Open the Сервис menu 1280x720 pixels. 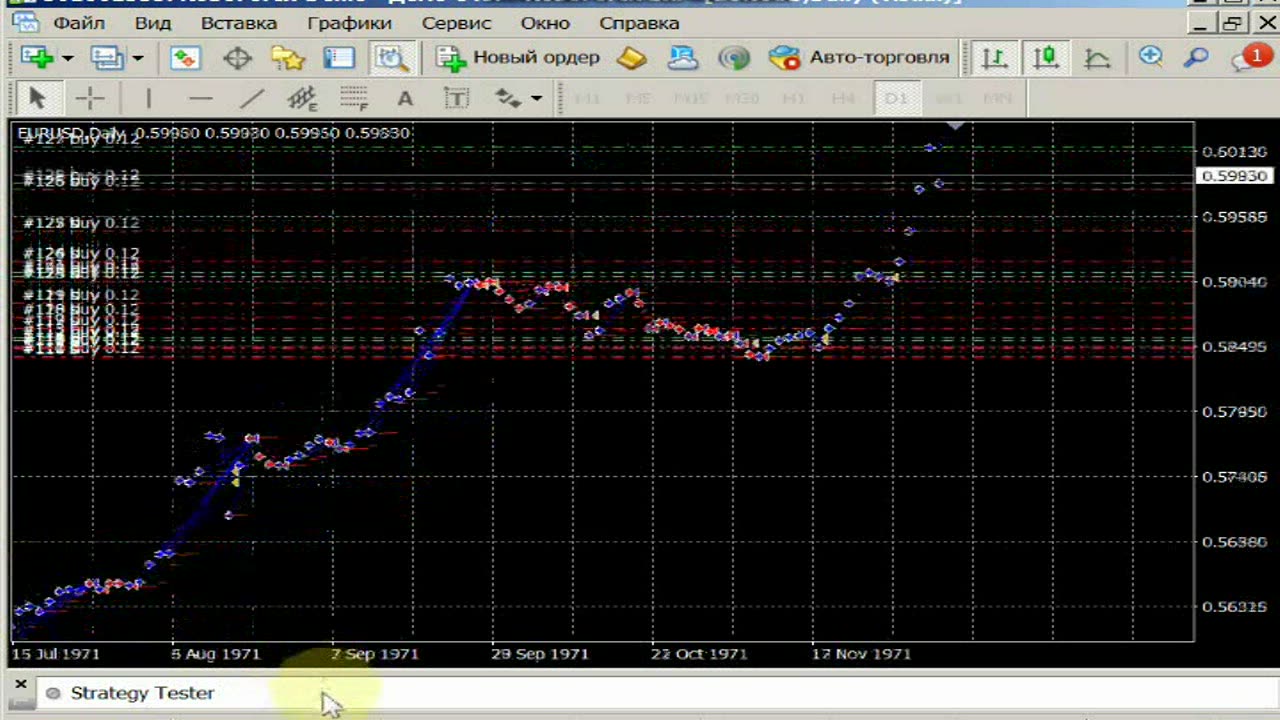pyautogui.click(x=456, y=23)
